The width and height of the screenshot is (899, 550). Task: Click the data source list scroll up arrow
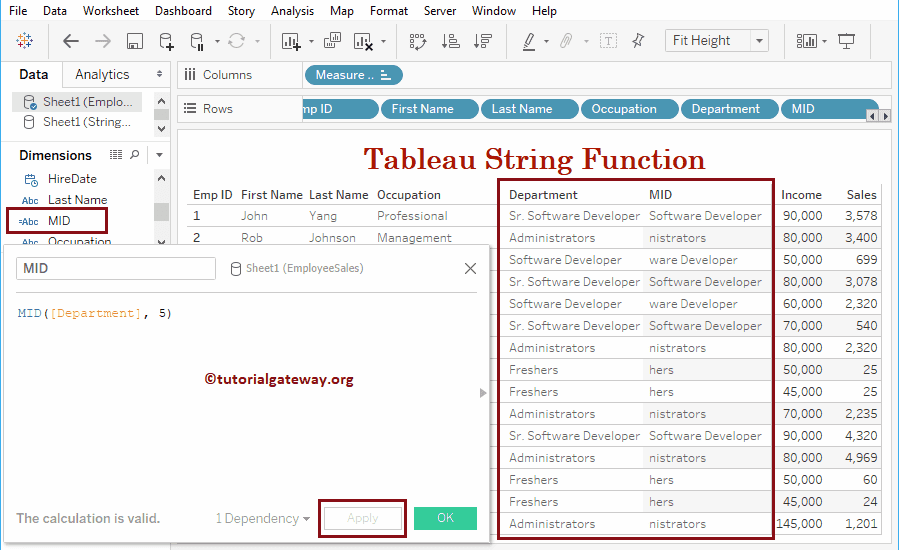click(x=162, y=102)
